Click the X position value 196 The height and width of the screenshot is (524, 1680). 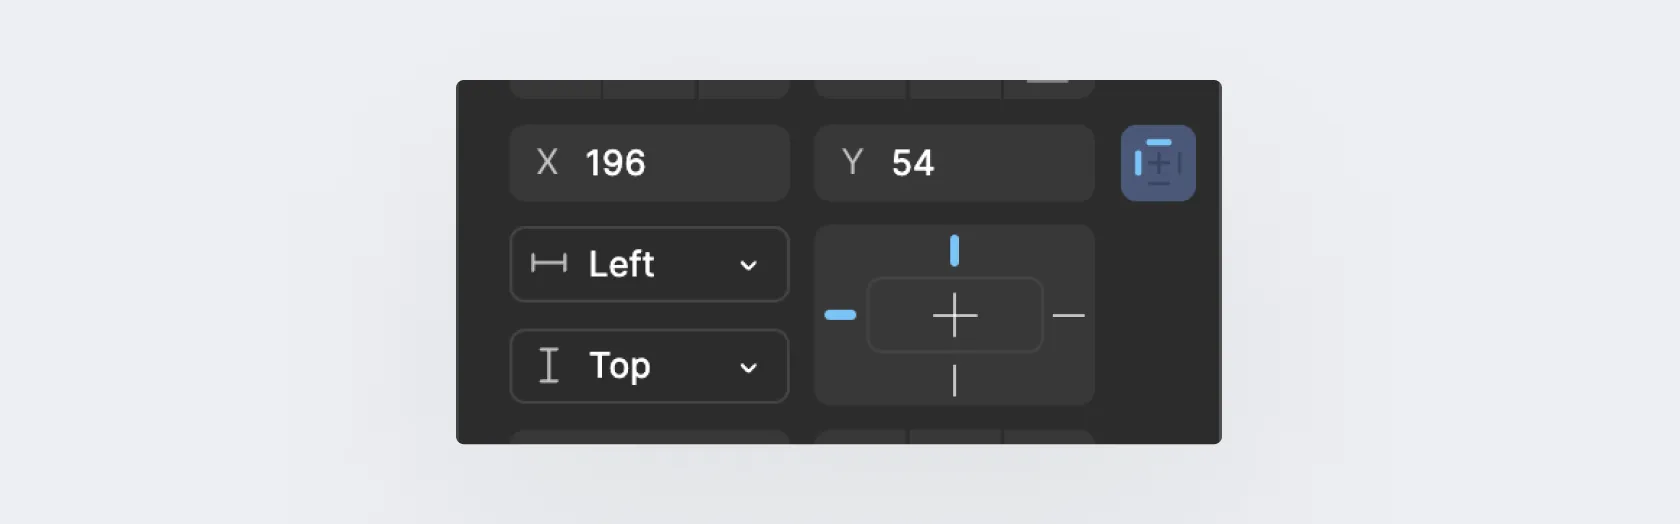point(616,163)
